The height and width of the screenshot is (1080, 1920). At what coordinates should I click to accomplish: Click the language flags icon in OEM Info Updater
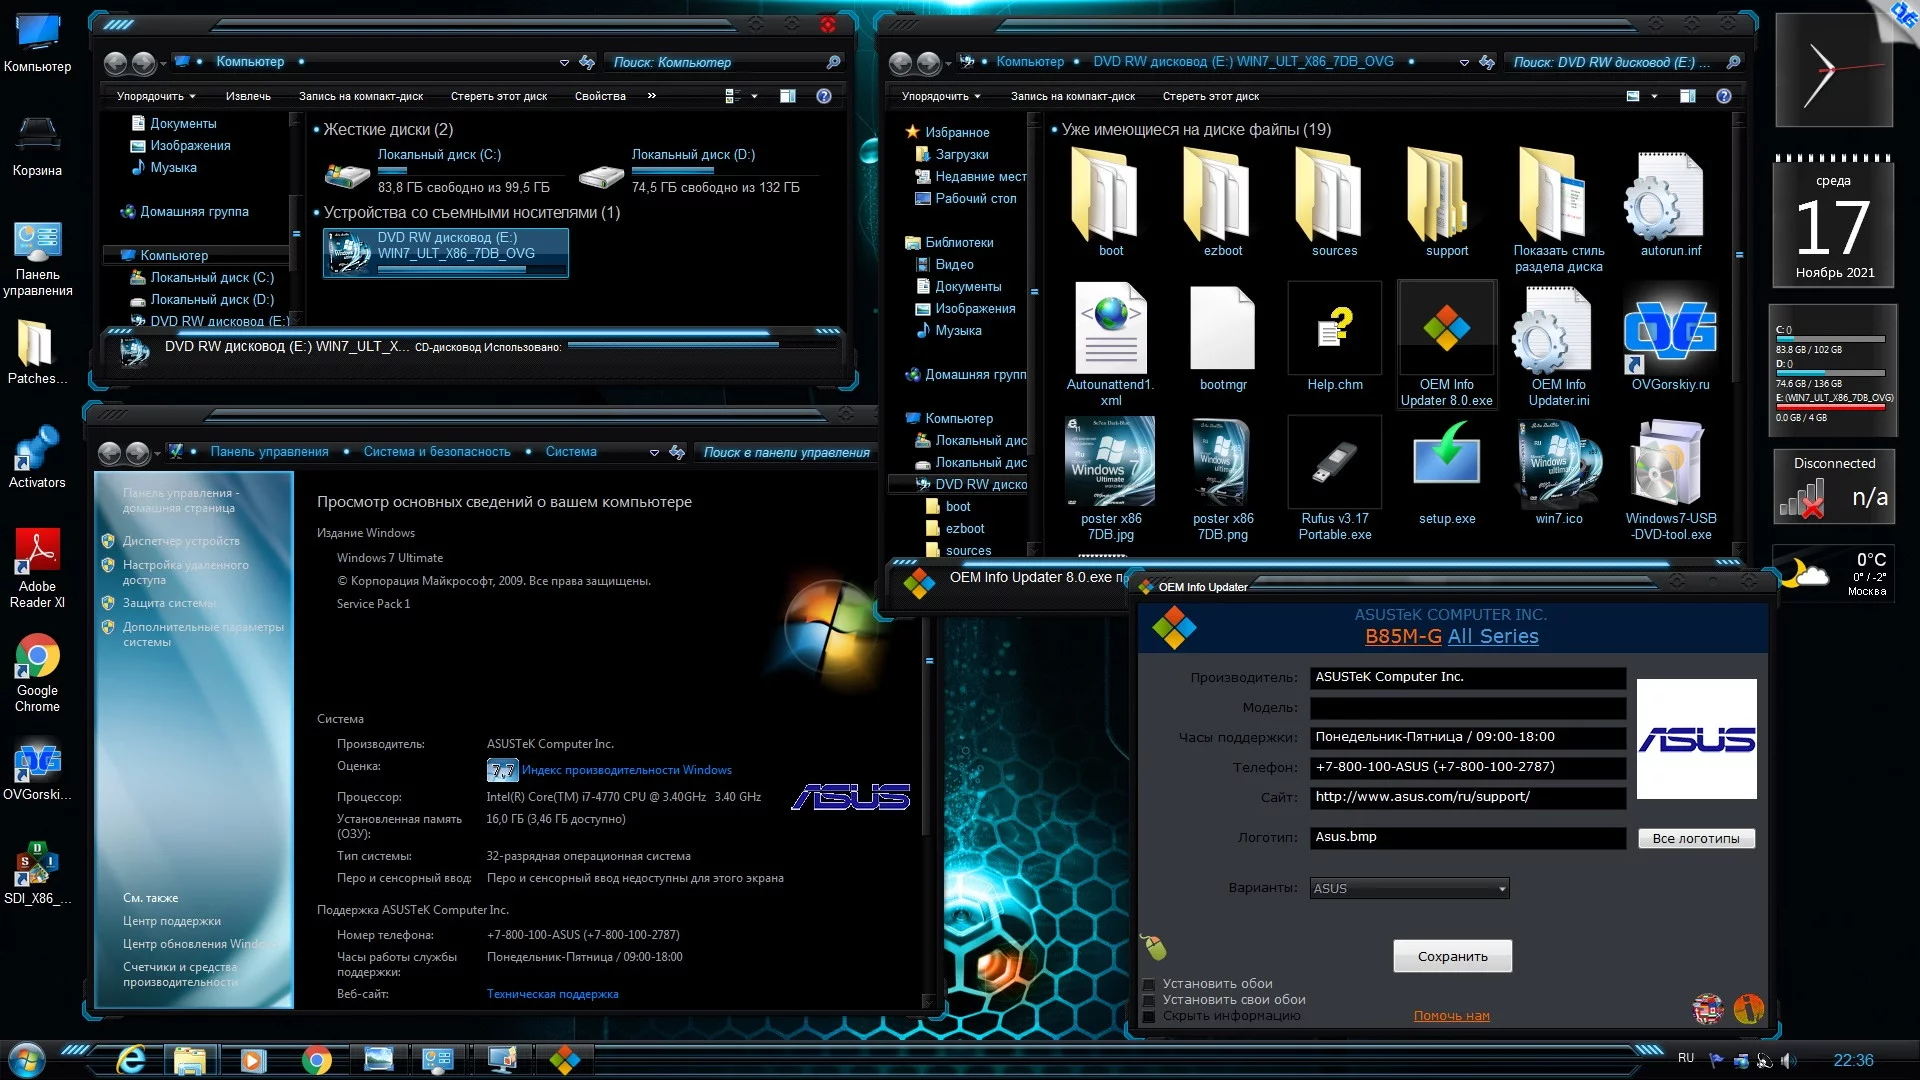pos(1708,1009)
